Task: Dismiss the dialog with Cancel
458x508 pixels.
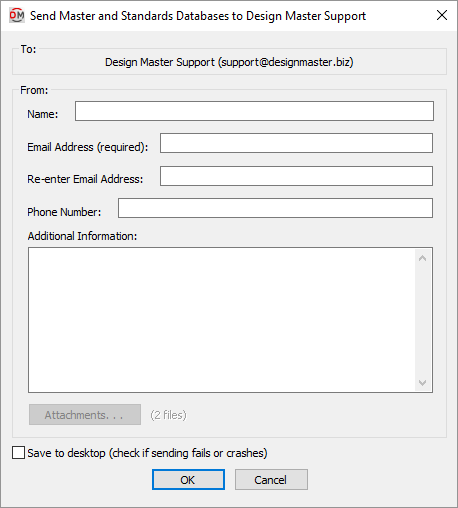Action: point(271,480)
